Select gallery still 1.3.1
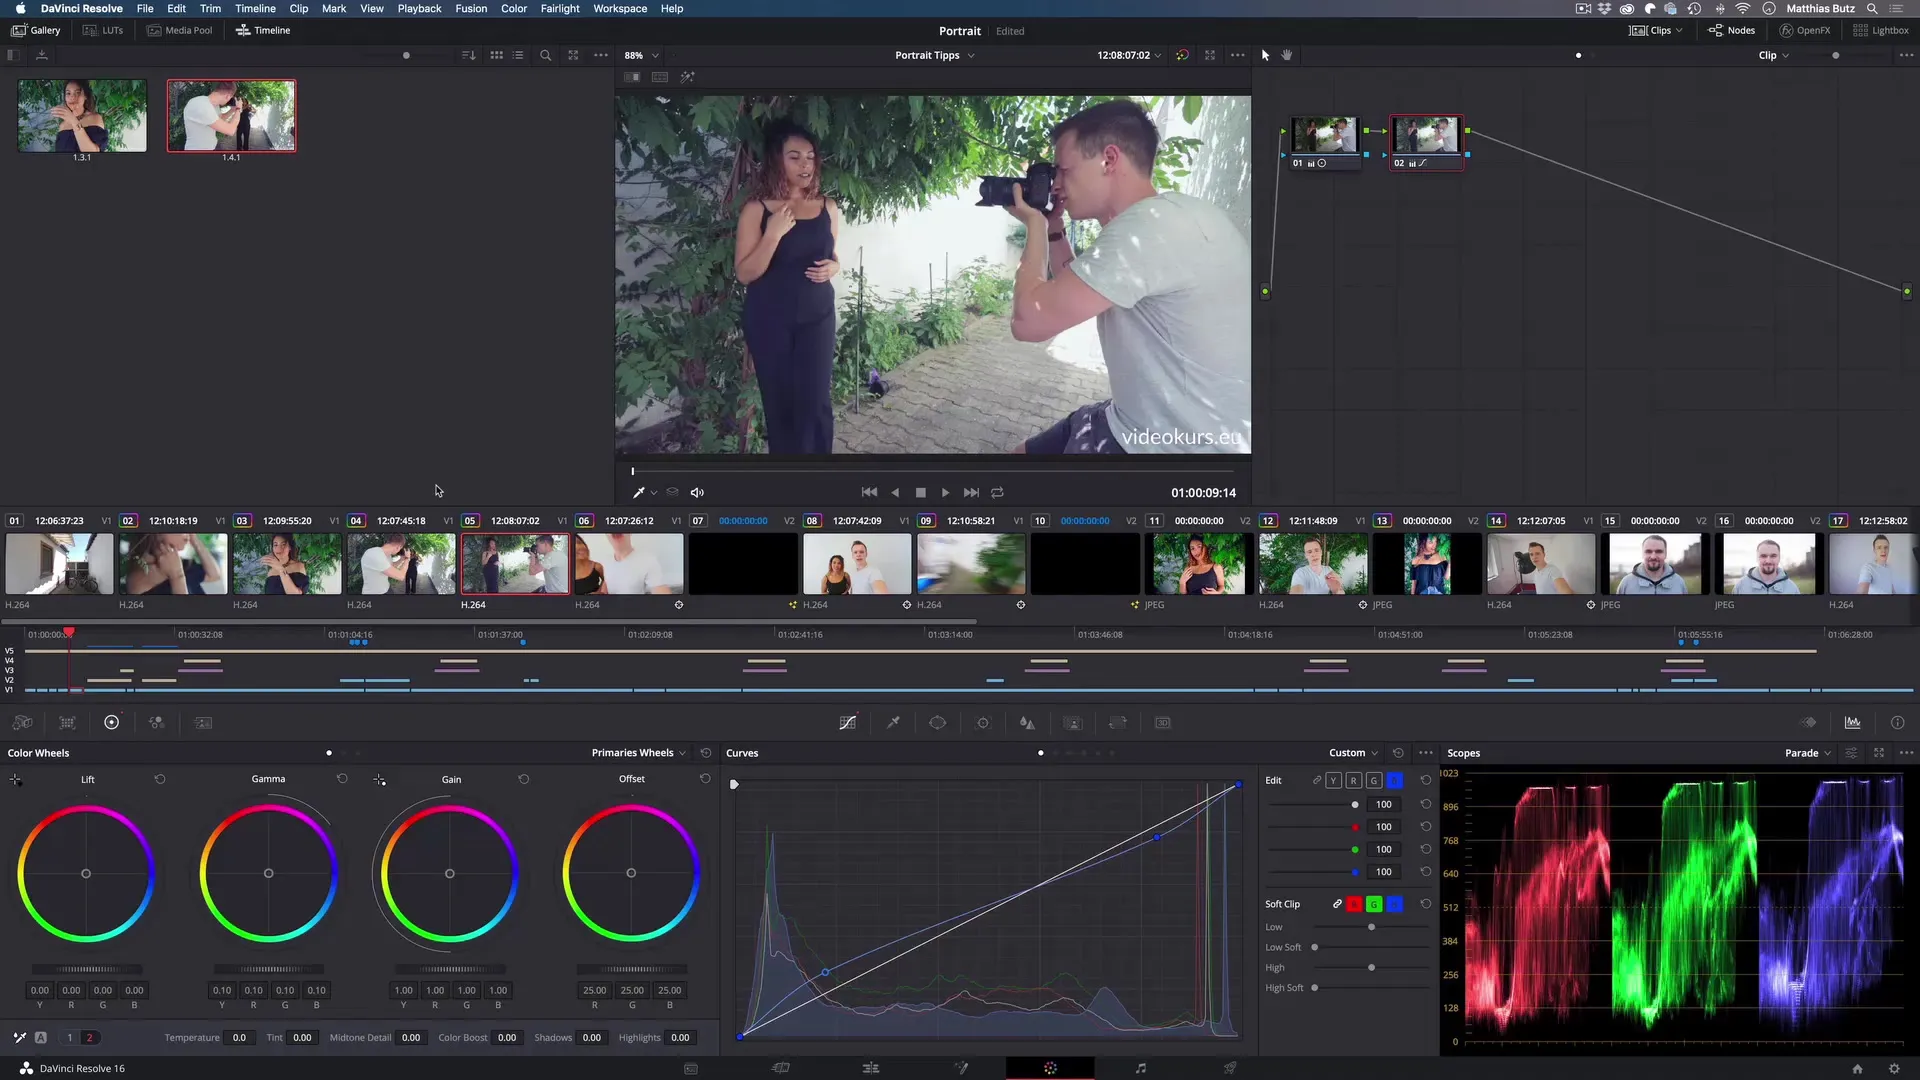 [82, 116]
